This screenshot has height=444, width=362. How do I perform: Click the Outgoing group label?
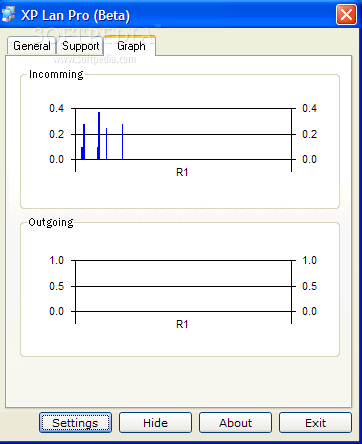51,222
